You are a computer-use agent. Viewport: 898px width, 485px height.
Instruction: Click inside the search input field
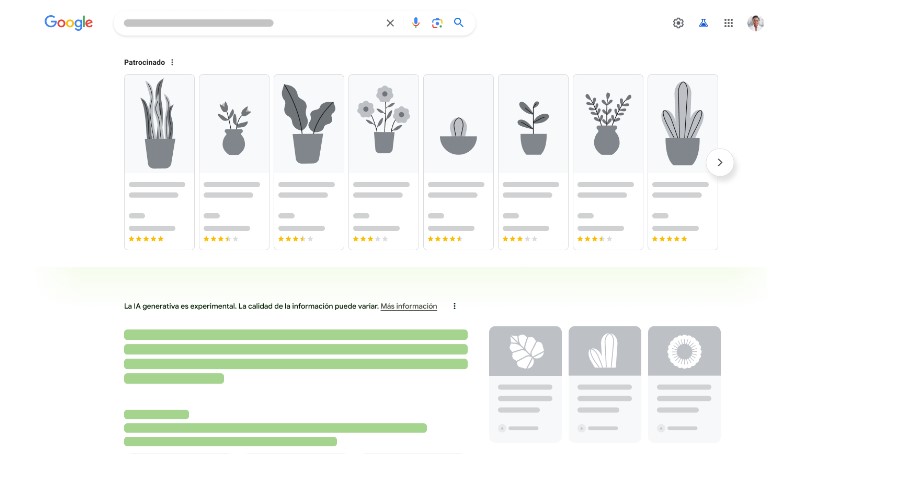250,23
